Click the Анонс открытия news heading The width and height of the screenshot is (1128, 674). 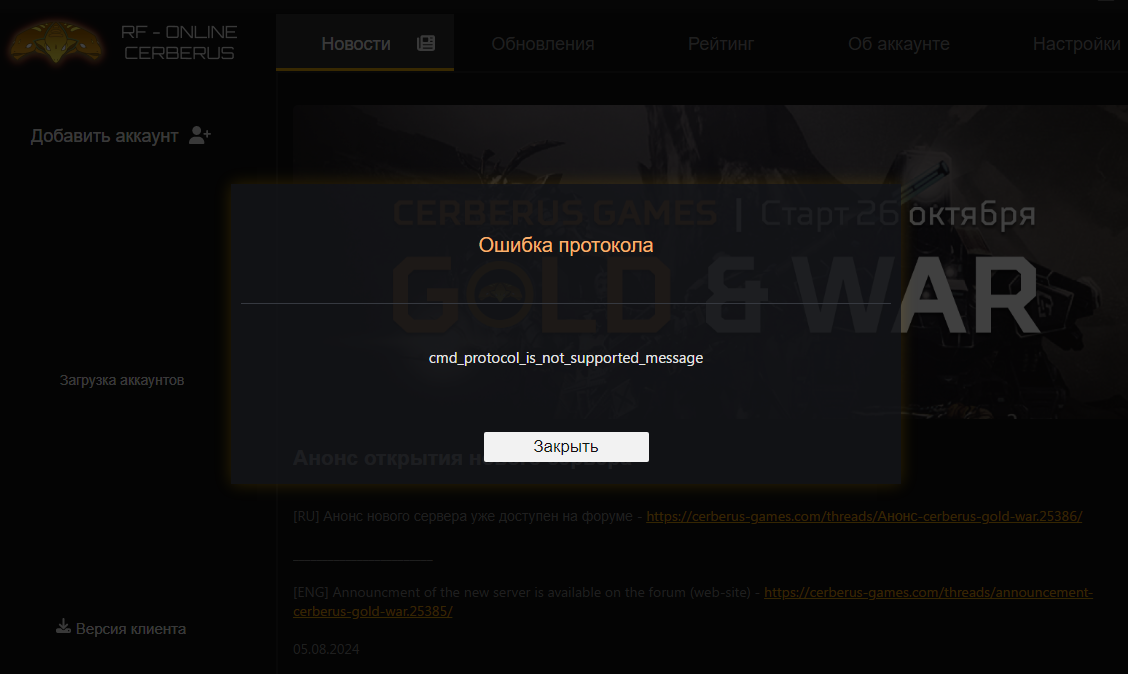point(463,458)
